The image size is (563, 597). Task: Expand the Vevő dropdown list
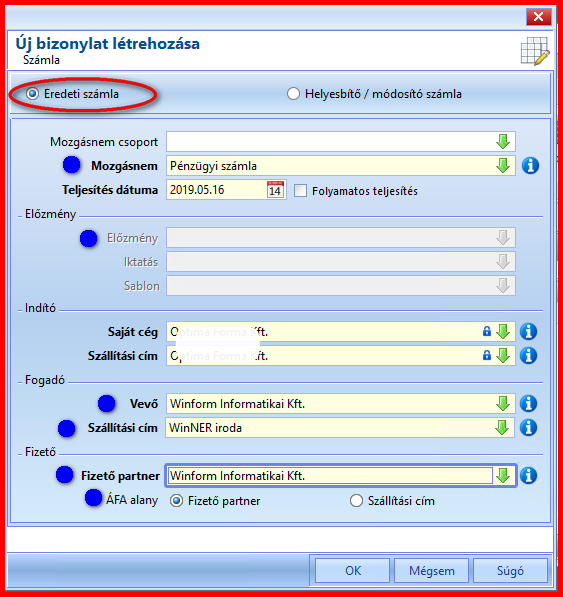click(x=503, y=404)
